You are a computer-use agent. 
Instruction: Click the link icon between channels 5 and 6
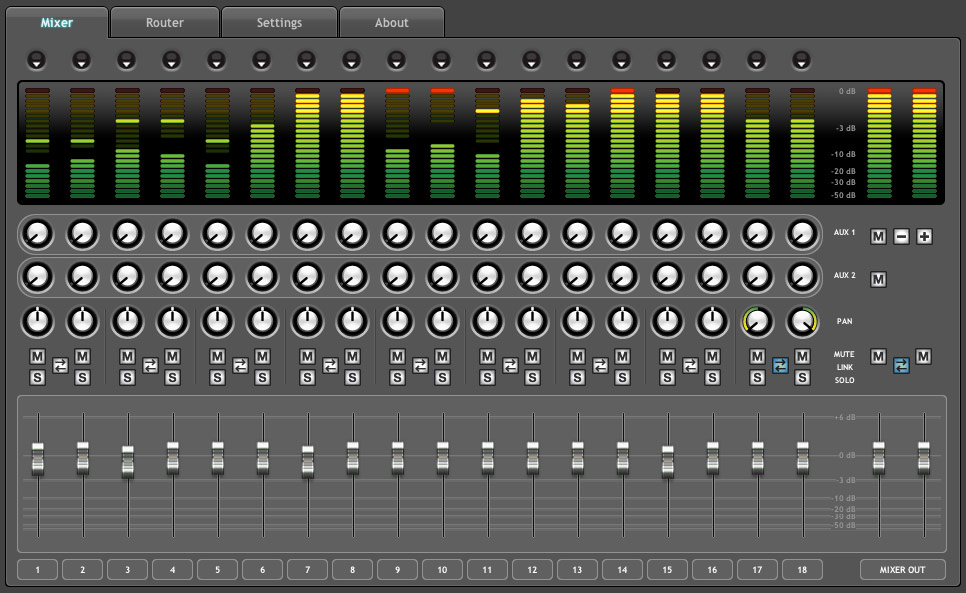pyautogui.click(x=240, y=366)
